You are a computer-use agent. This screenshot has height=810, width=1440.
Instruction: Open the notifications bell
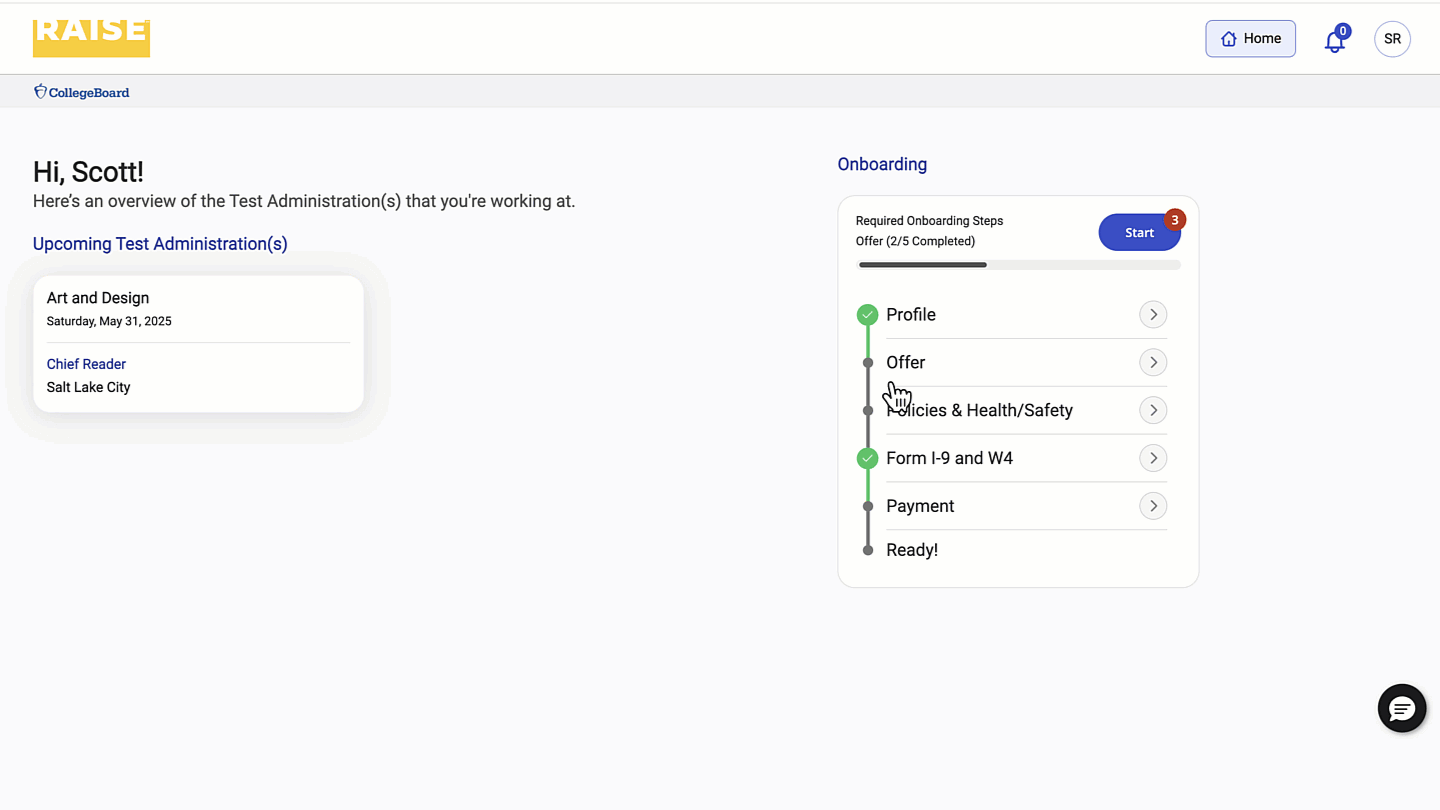coord(1334,41)
